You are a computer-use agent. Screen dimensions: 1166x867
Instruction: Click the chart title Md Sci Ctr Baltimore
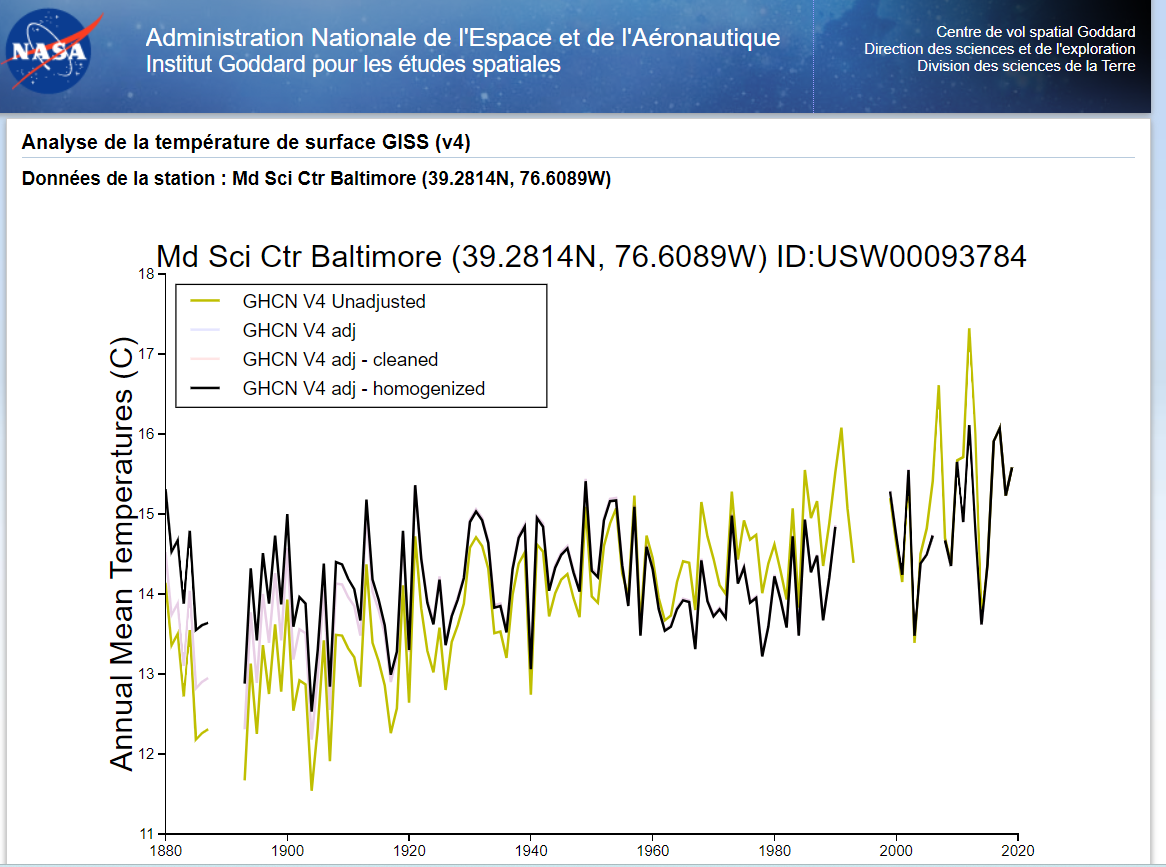(x=590, y=257)
